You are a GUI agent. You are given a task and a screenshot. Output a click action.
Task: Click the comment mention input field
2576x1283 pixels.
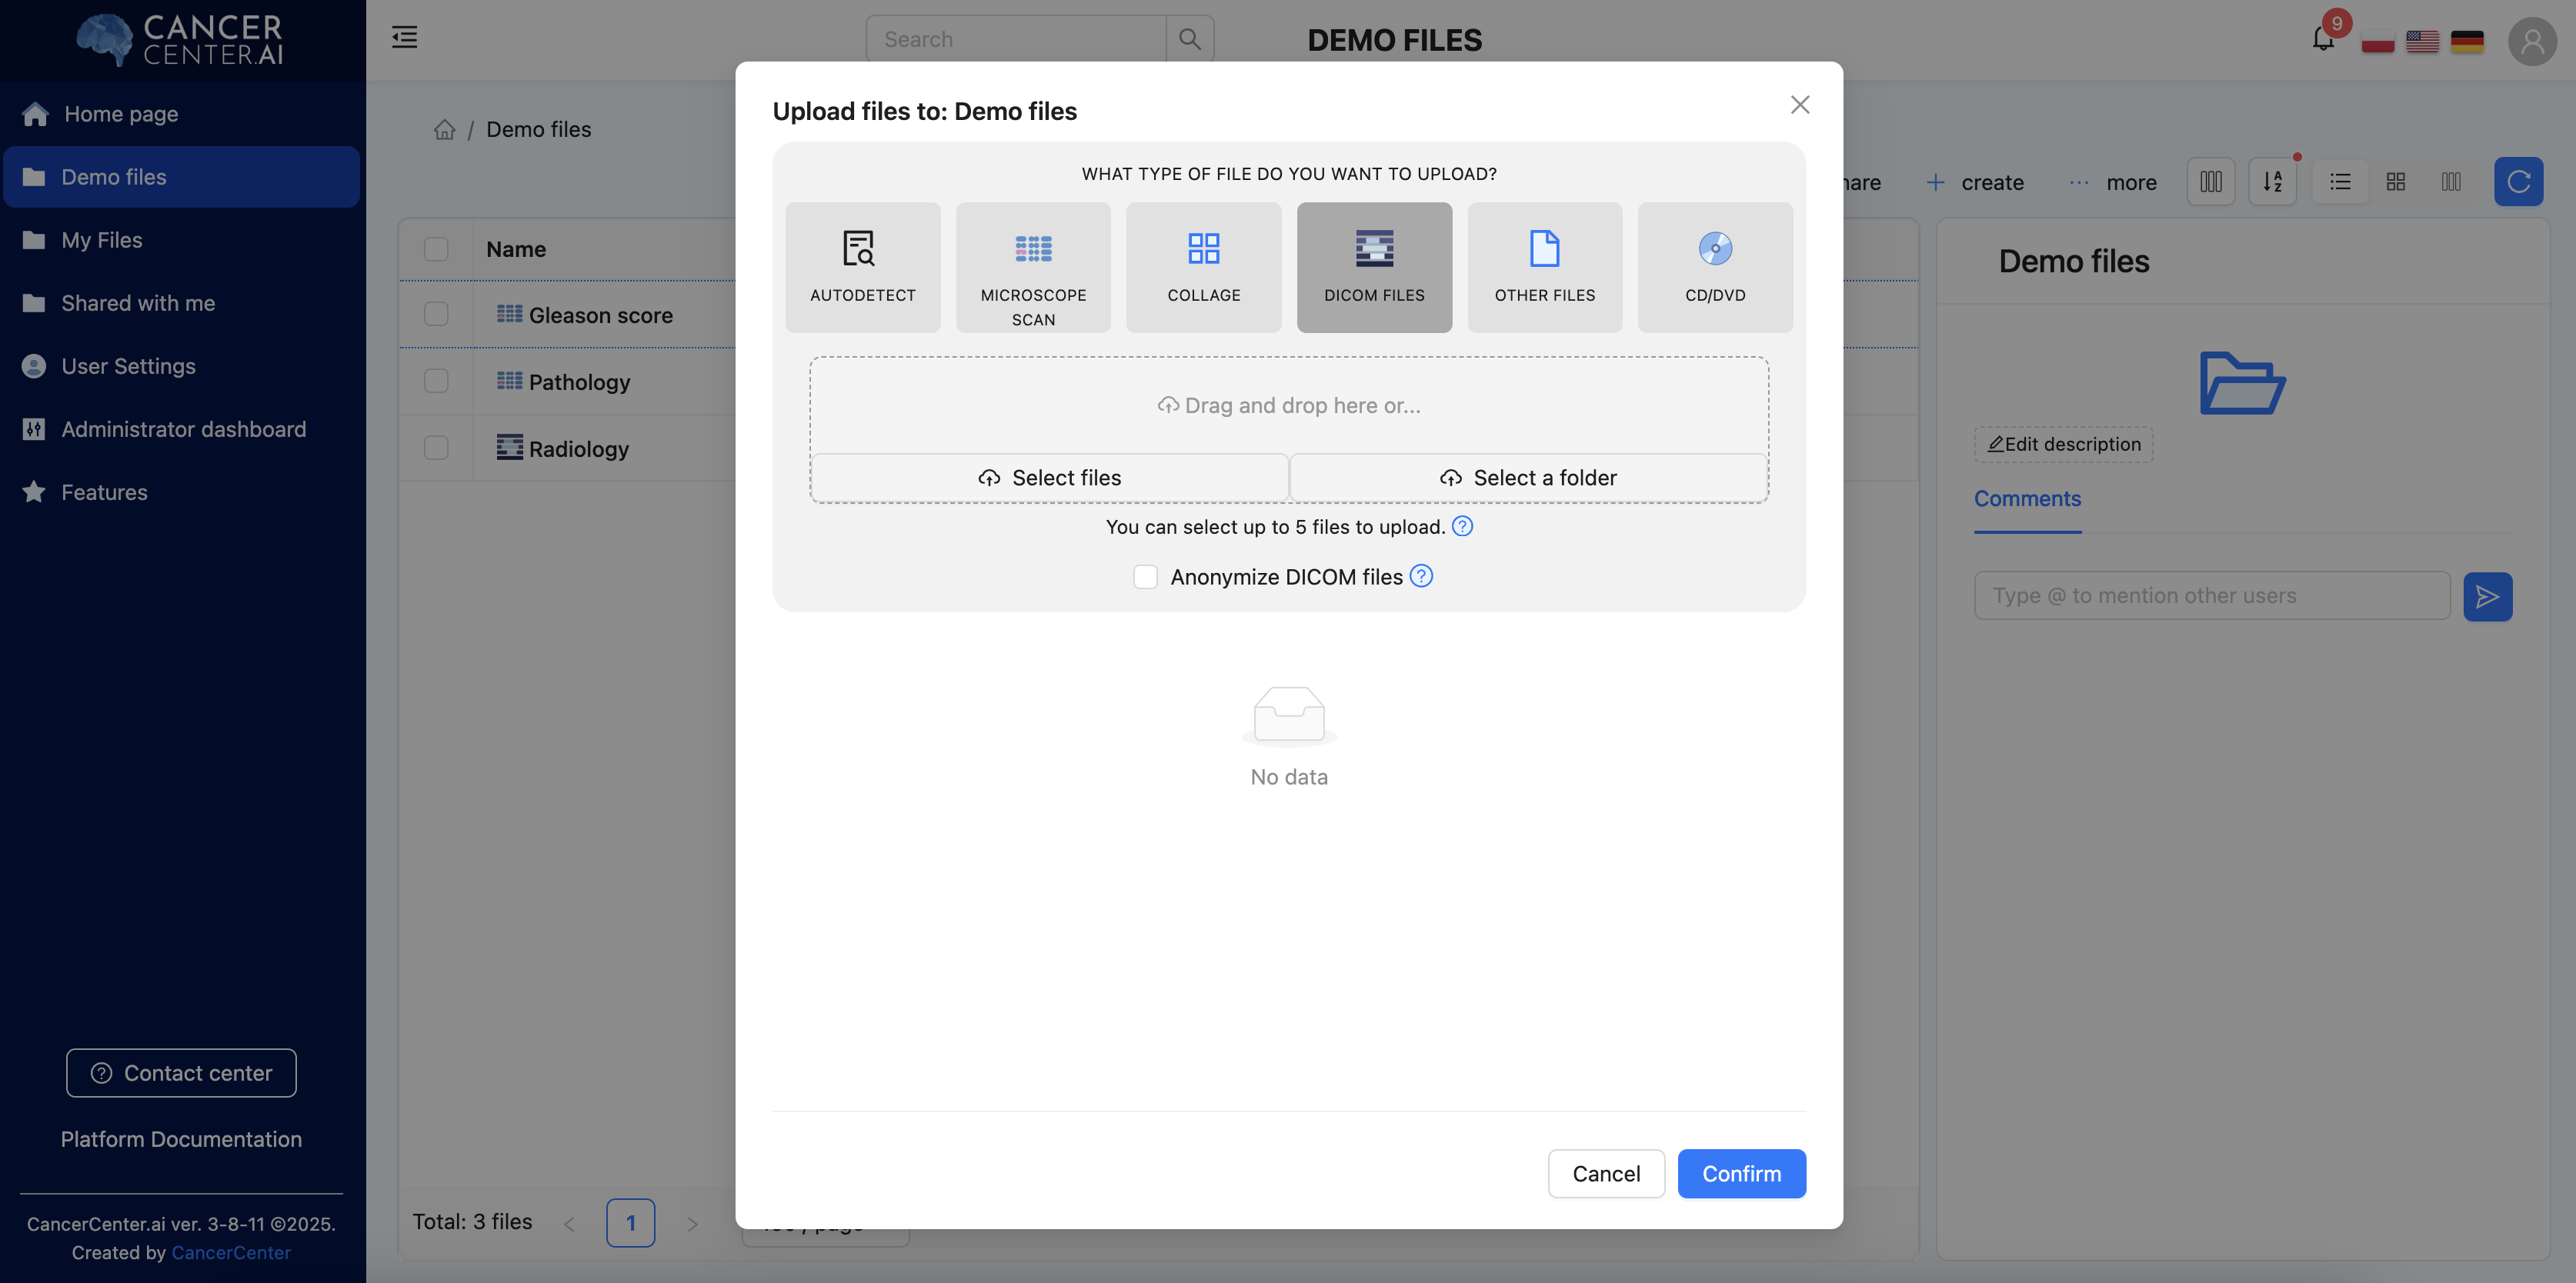pos(2211,596)
